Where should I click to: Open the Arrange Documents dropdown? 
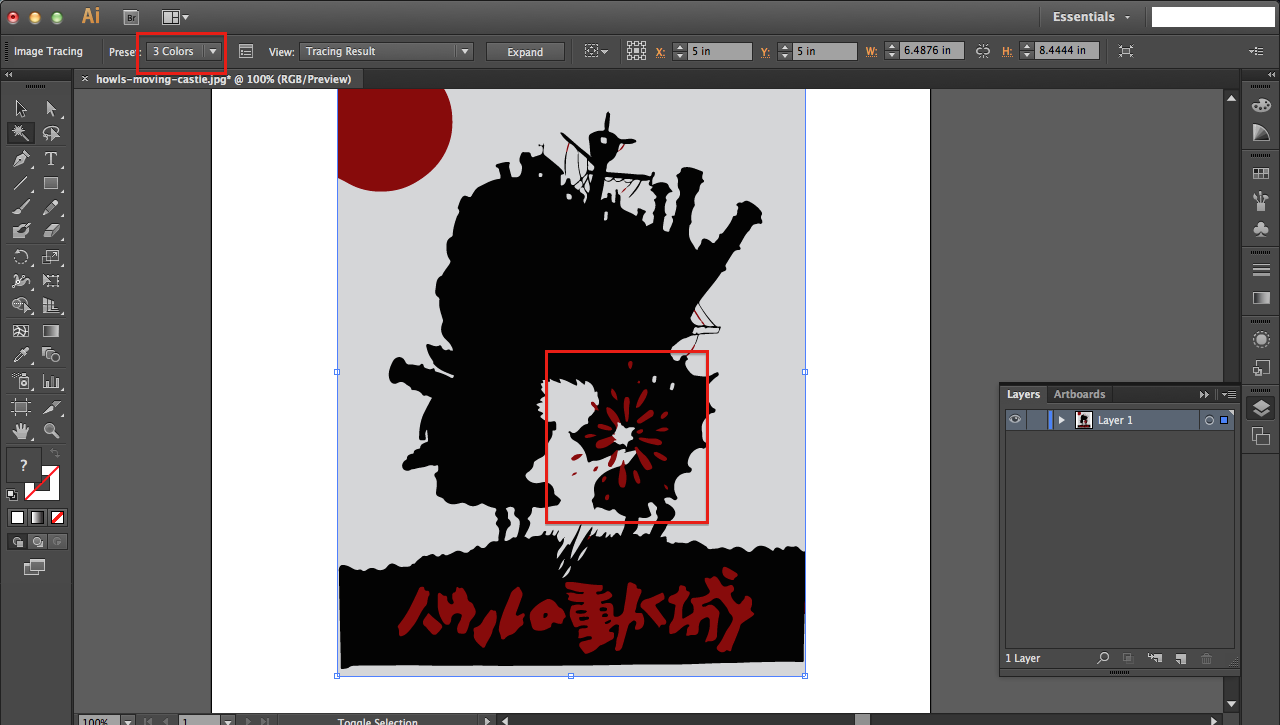point(175,17)
